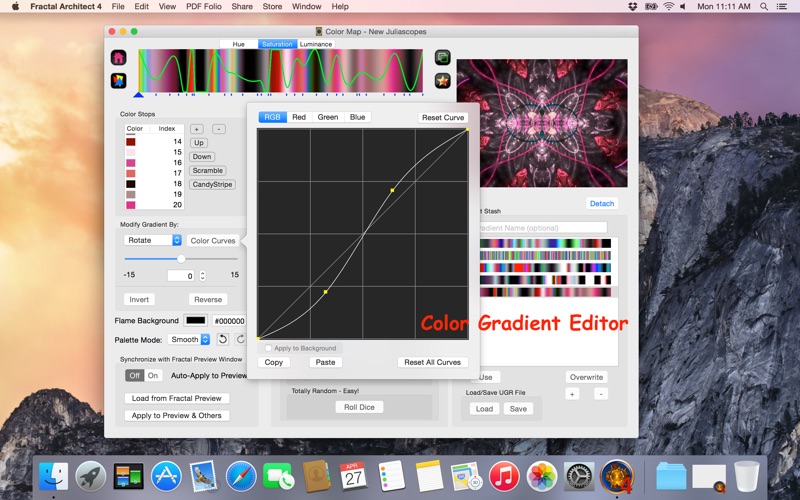Screen dimensions: 800x500
Task: Open Calendar showing APR 27
Action: (x=353, y=477)
